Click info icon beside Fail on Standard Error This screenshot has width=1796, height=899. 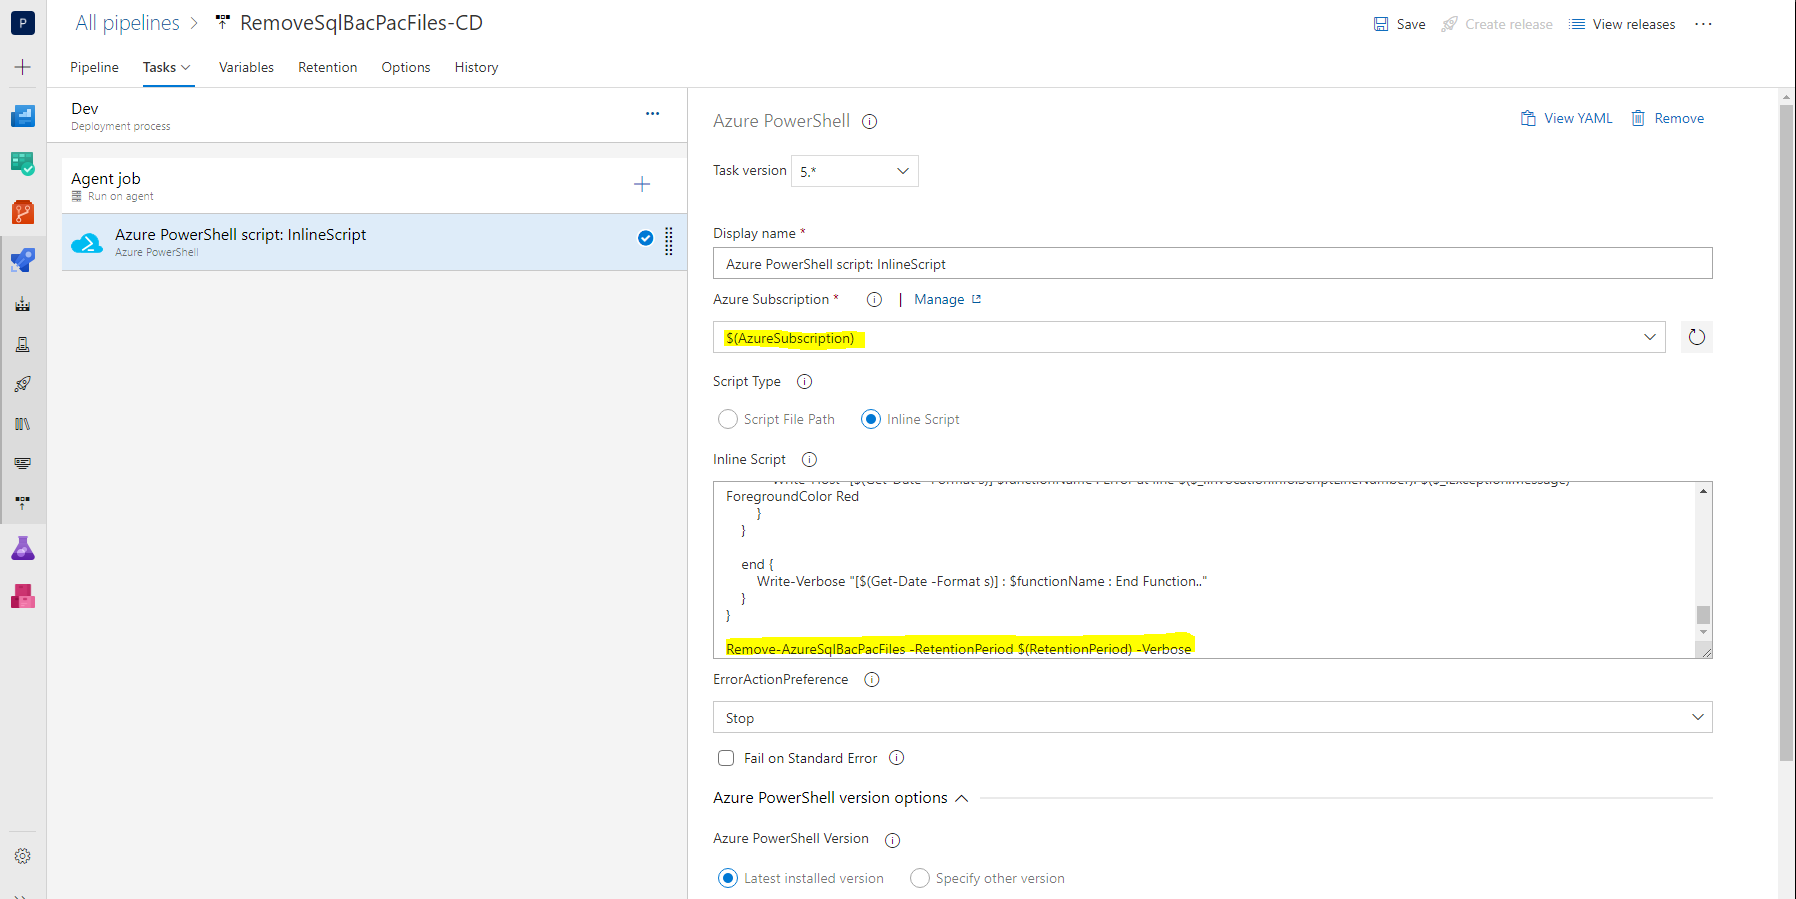click(x=896, y=758)
